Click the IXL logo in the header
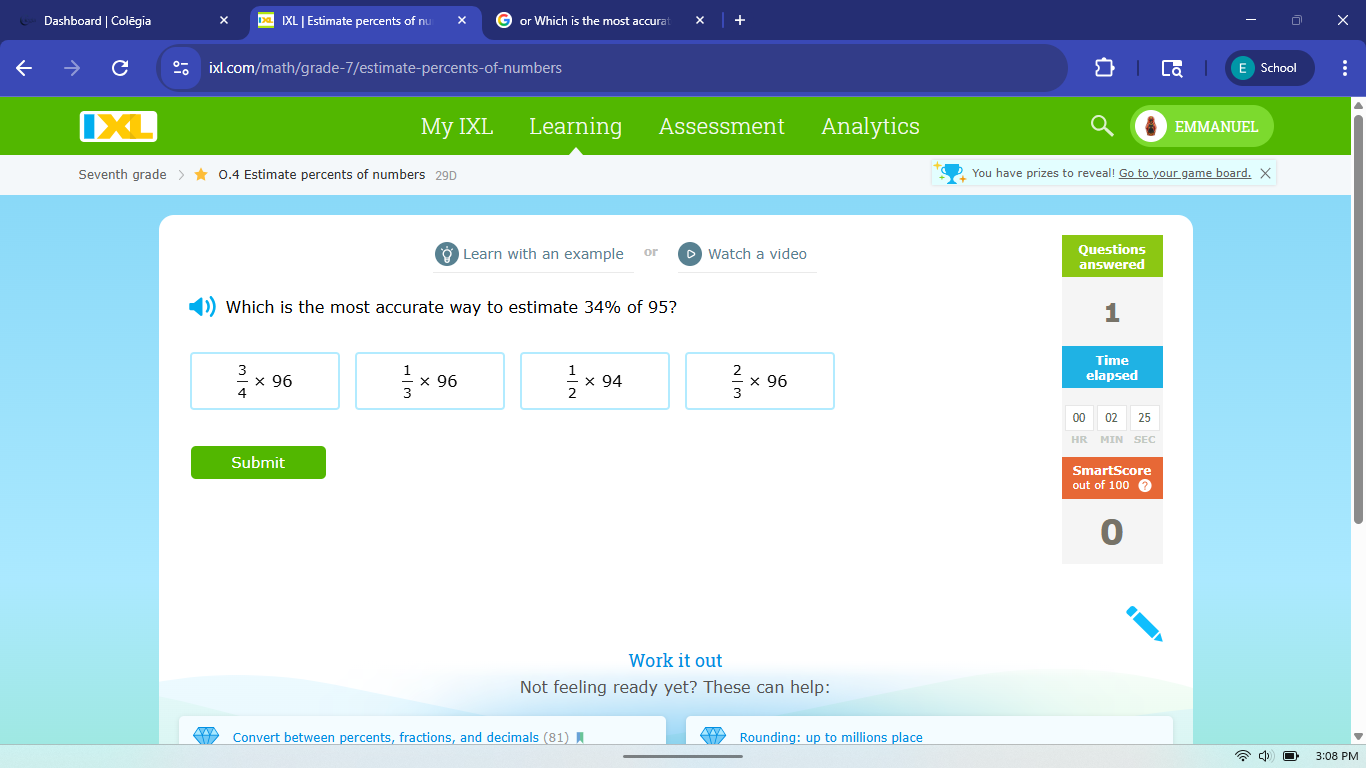 [x=118, y=126]
